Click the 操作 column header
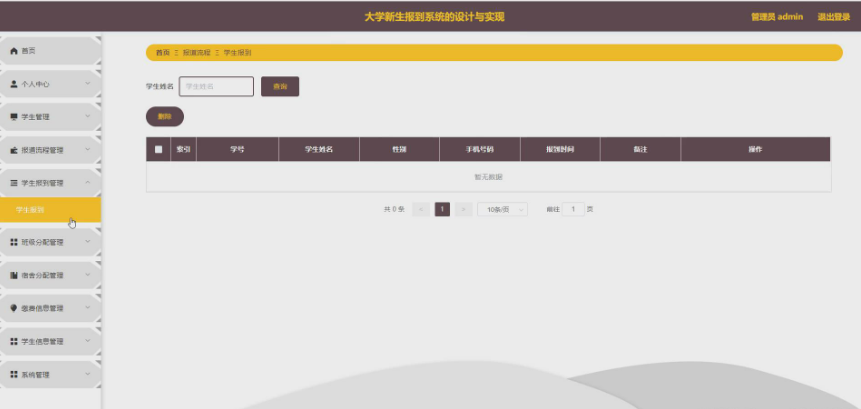This screenshot has height=409, width=861. tap(755, 149)
